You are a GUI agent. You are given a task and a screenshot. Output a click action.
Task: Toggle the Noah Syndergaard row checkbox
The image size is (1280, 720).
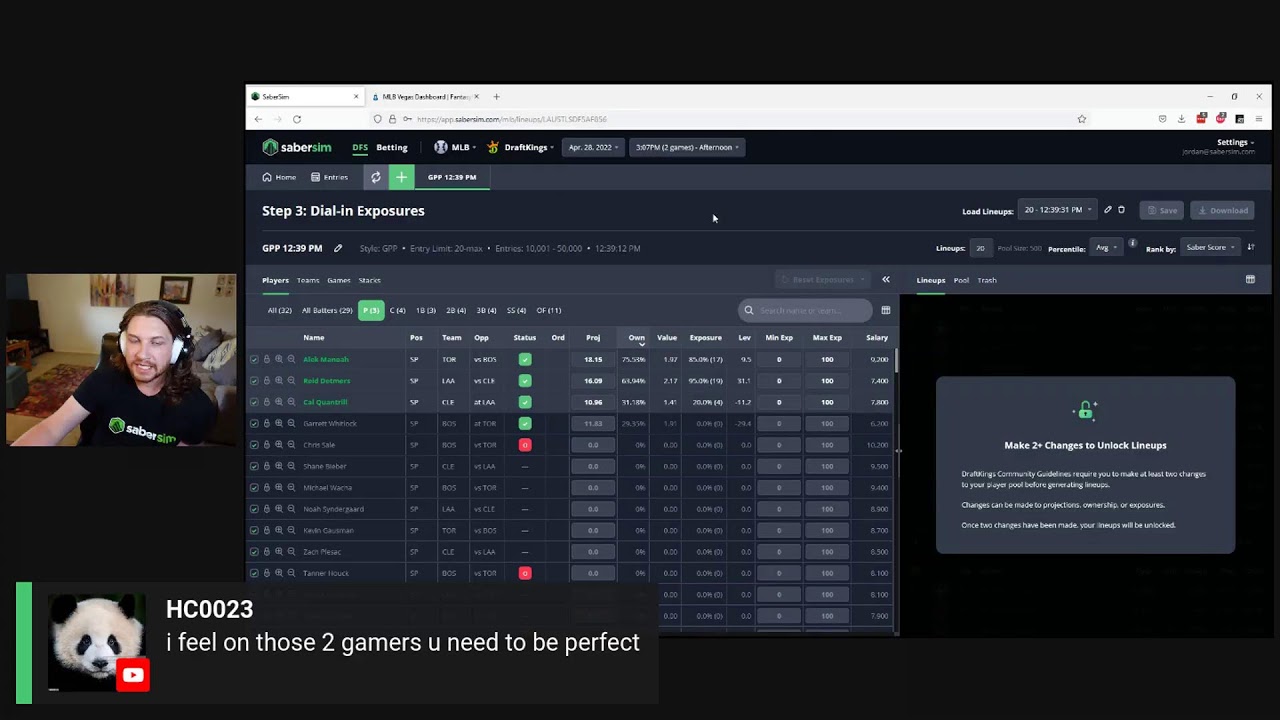click(x=254, y=509)
